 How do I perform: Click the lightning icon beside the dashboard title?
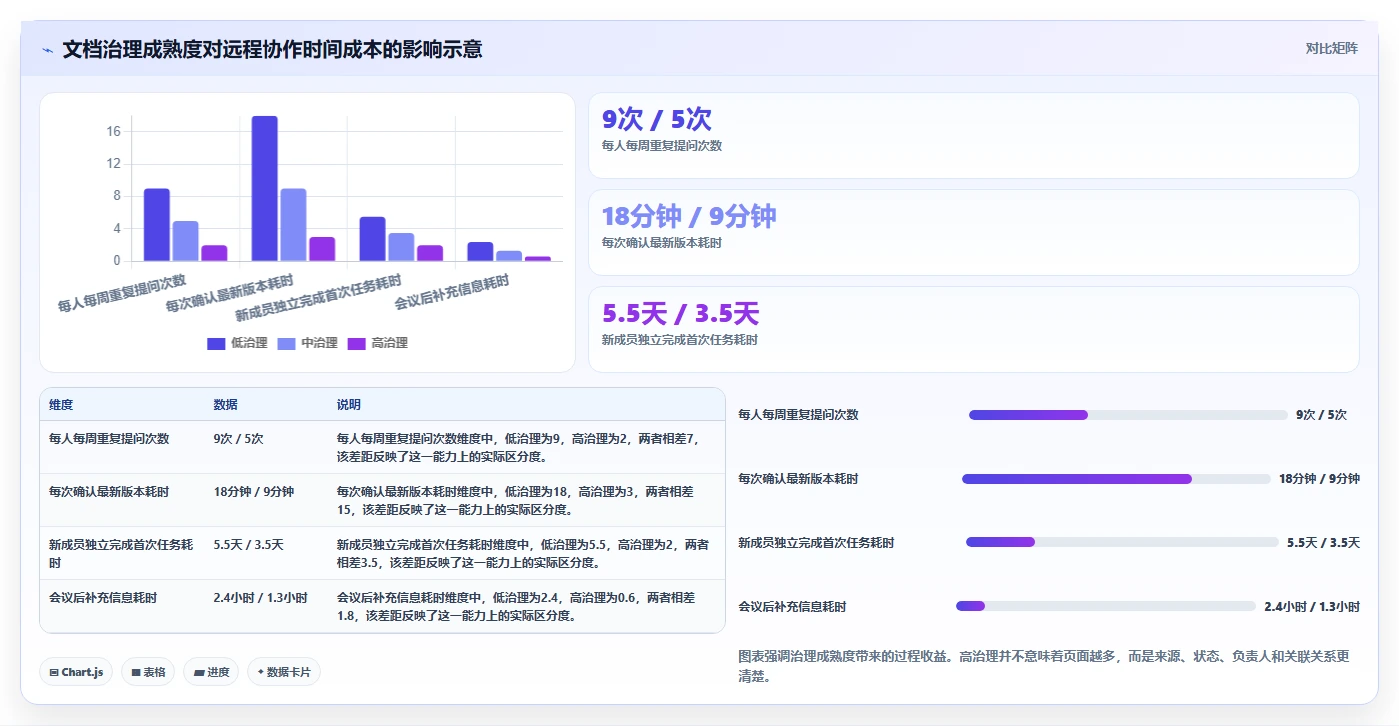pyautogui.click(x=48, y=49)
